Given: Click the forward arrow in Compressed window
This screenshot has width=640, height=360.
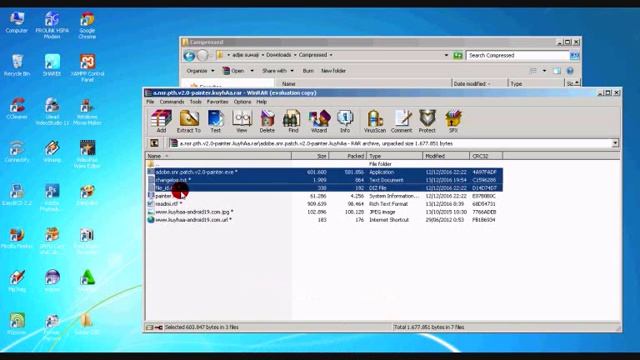Looking at the screenshot, I should 202,55.
